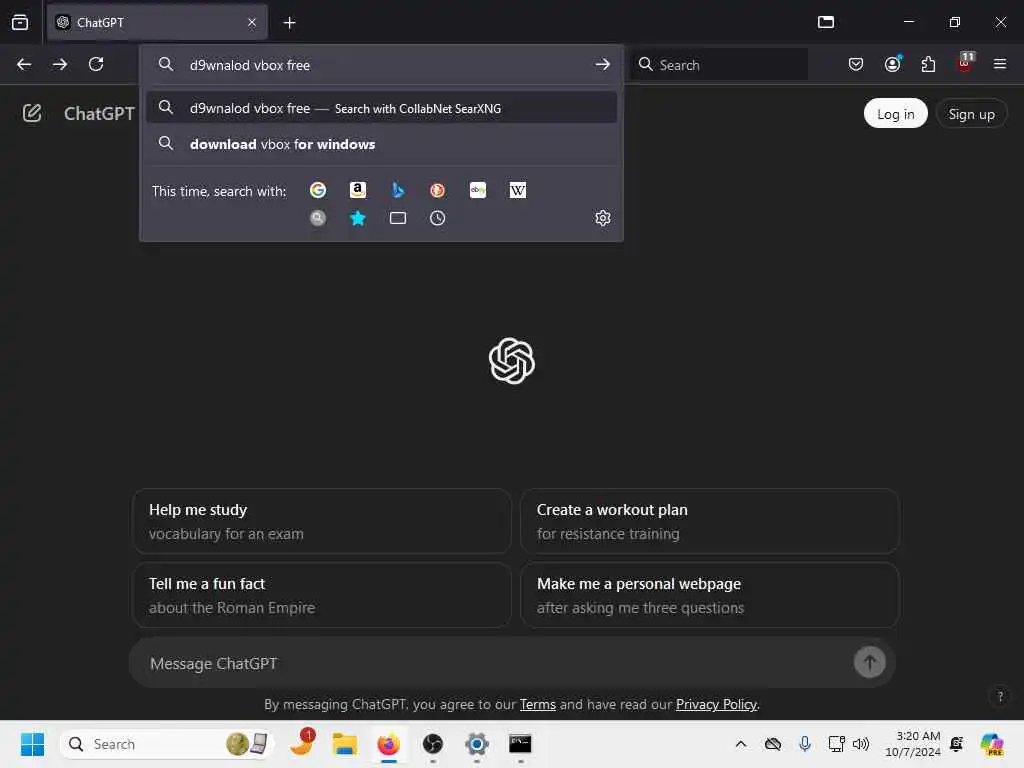Search open tabs using the tab icon

pyautogui.click(x=398, y=218)
